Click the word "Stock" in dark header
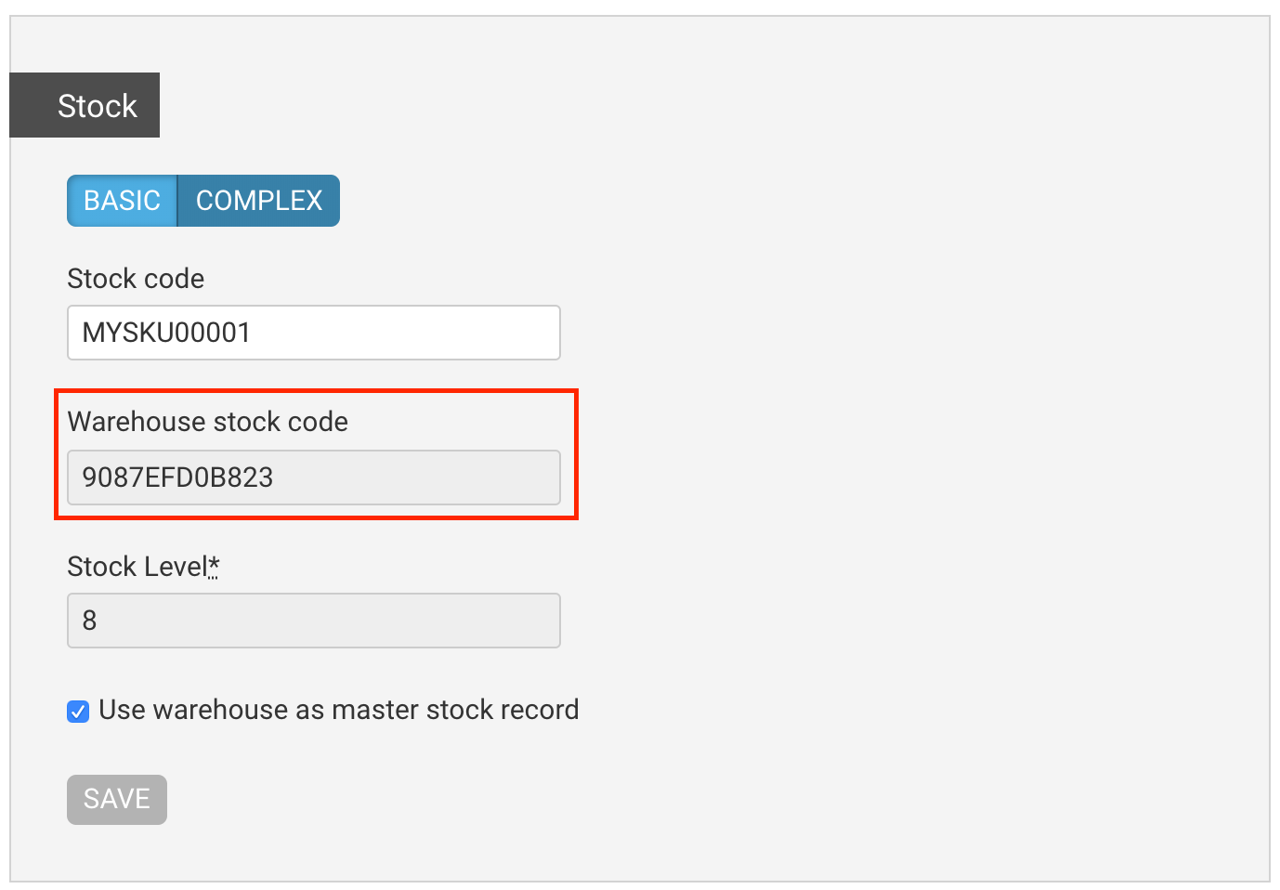Viewport: 1280px width, 890px height. [x=97, y=106]
